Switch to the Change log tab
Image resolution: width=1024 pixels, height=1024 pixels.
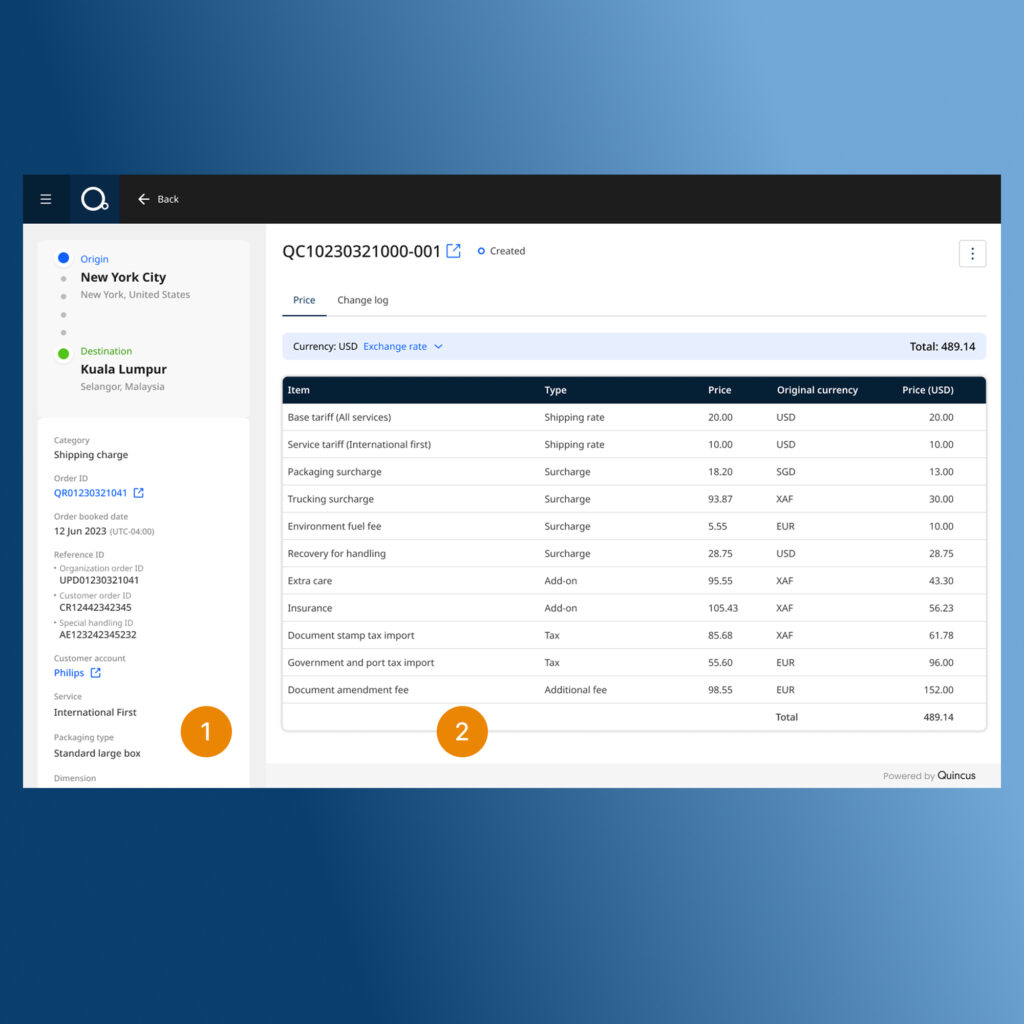click(x=362, y=300)
